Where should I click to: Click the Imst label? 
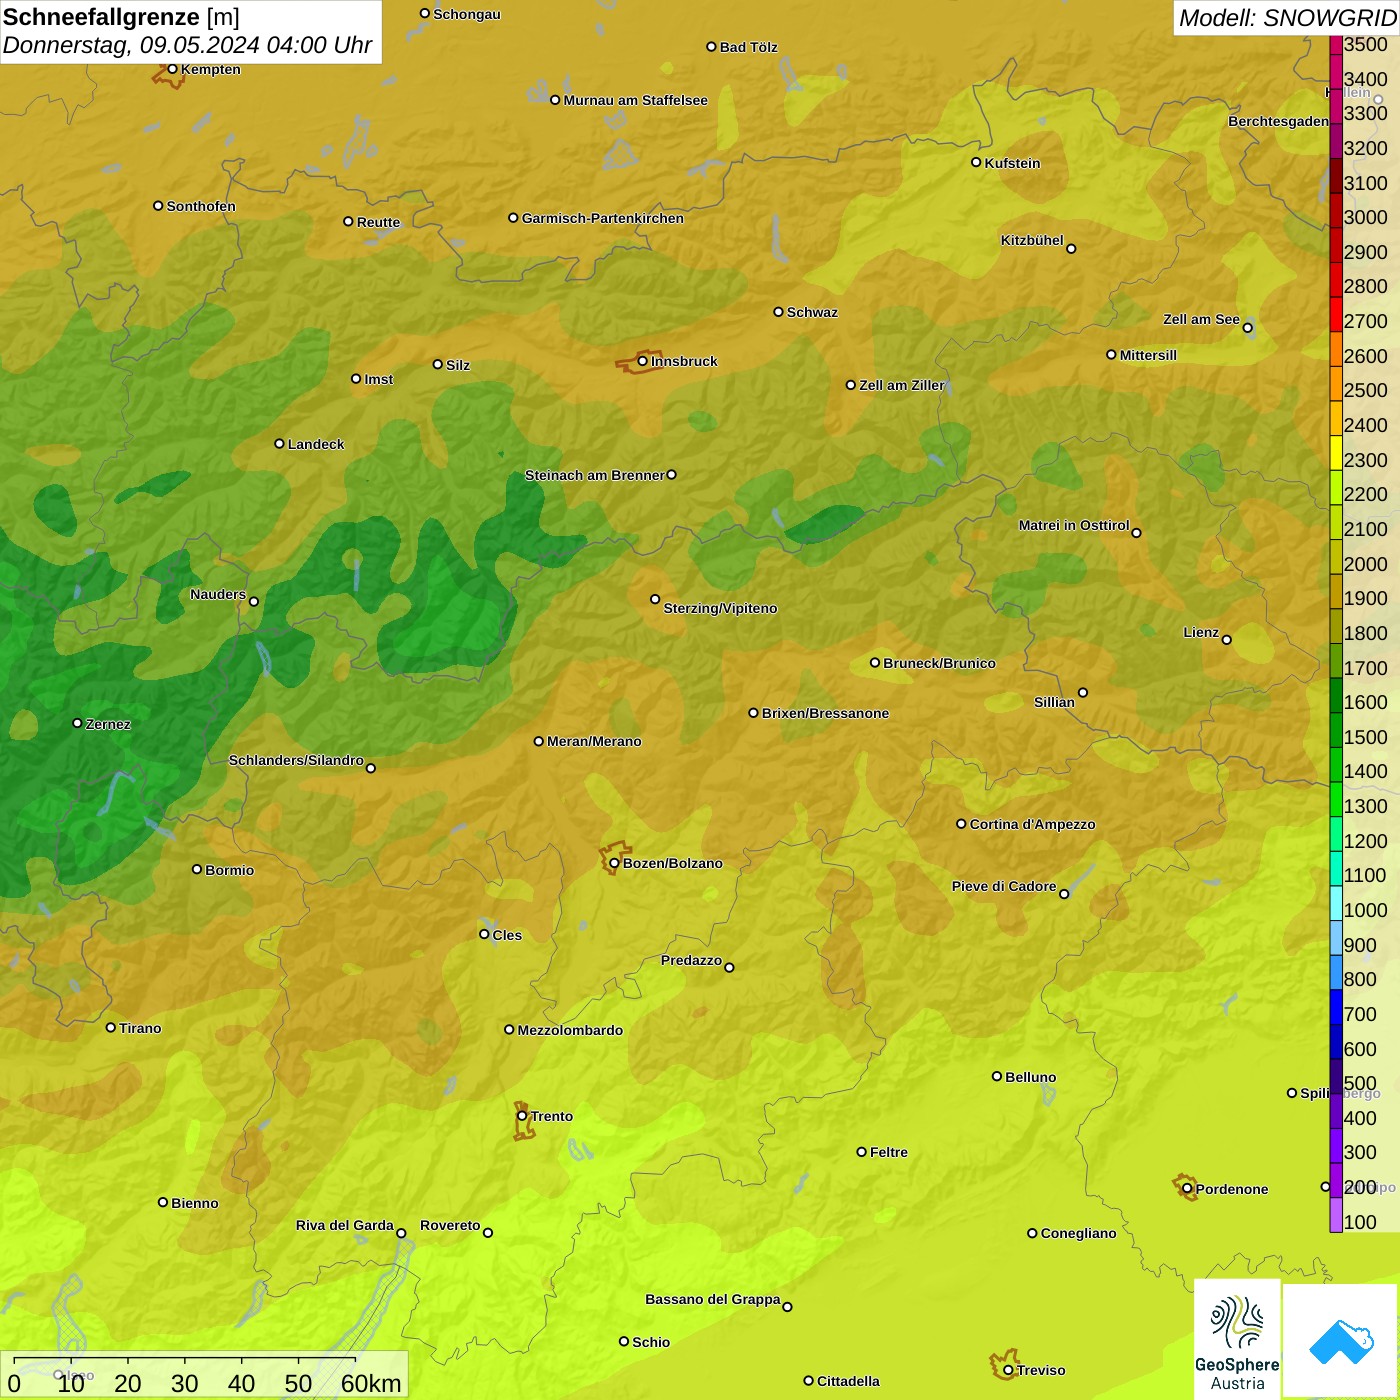pos(379,379)
